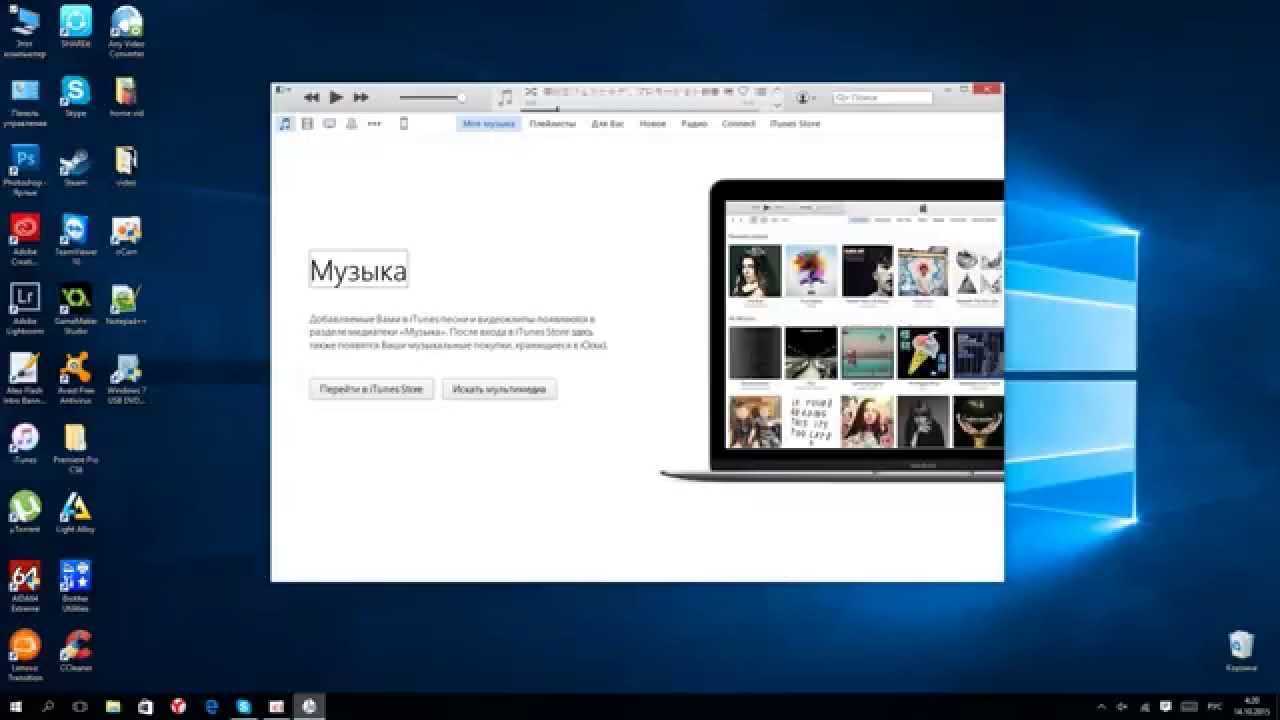Launch Avast Free Antivirus shortcut
This screenshot has height=720, width=1280.
75,378
